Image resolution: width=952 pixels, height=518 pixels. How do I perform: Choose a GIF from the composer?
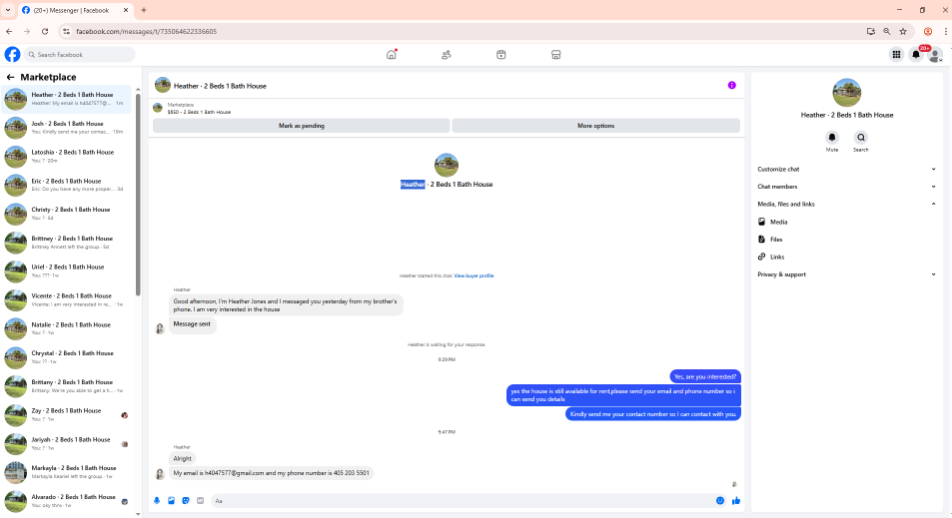[x=200, y=500]
